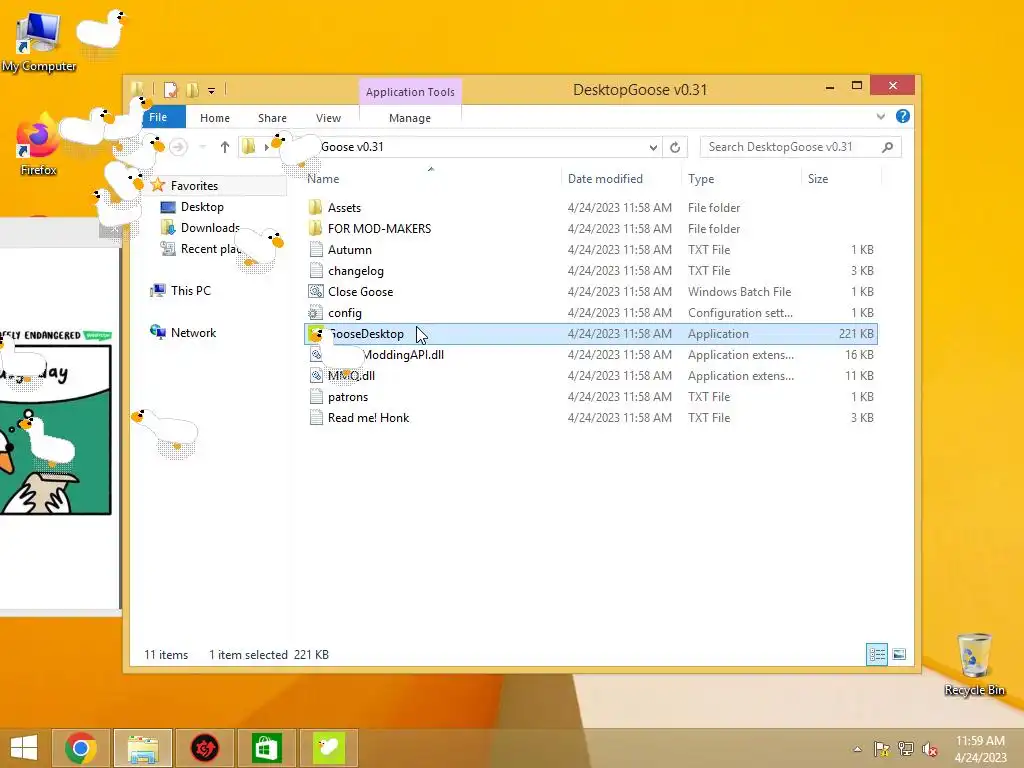1024x768 pixels.
Task: Click the taskbar clock and date
Action: 980,749
